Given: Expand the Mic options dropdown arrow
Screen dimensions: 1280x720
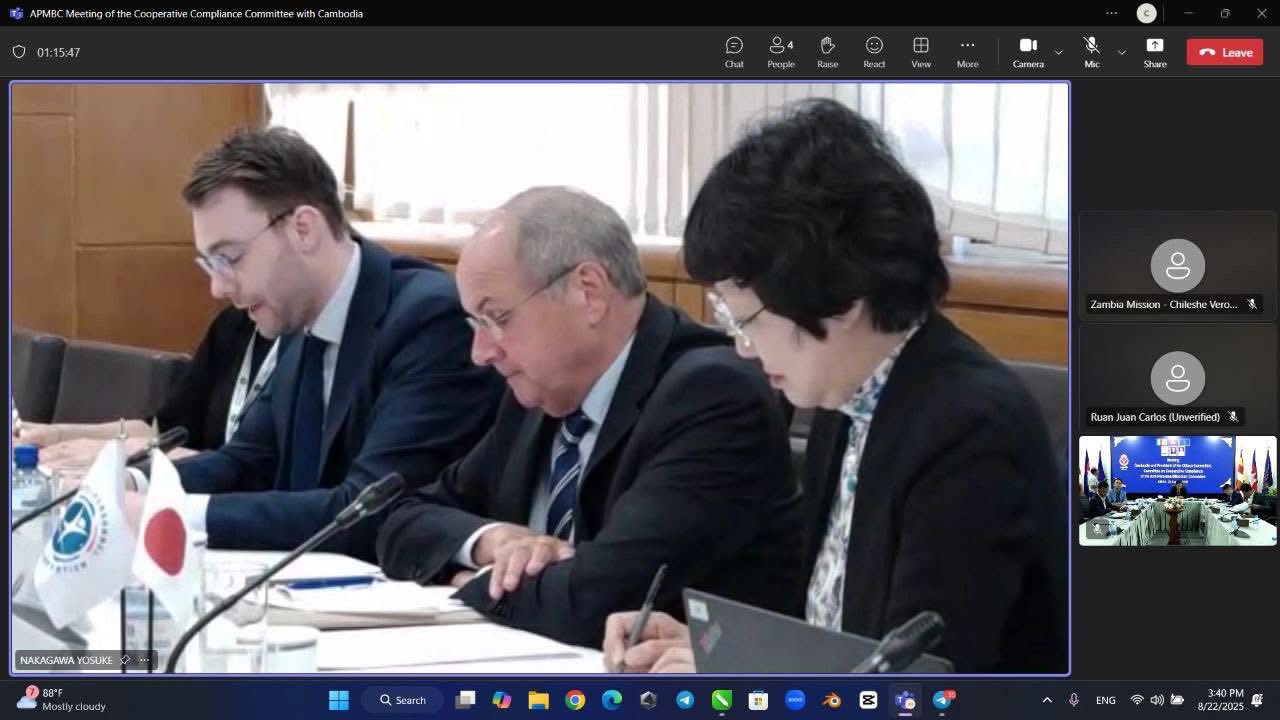Looking at the screenshot, I should point(1121,52).
